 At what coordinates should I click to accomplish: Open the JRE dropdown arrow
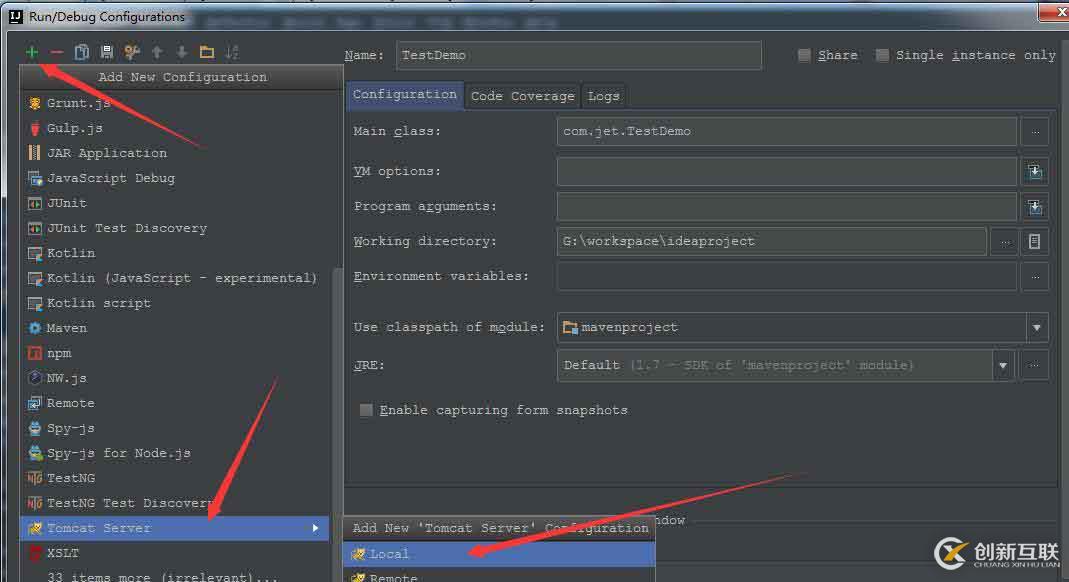click(1003, 366)
